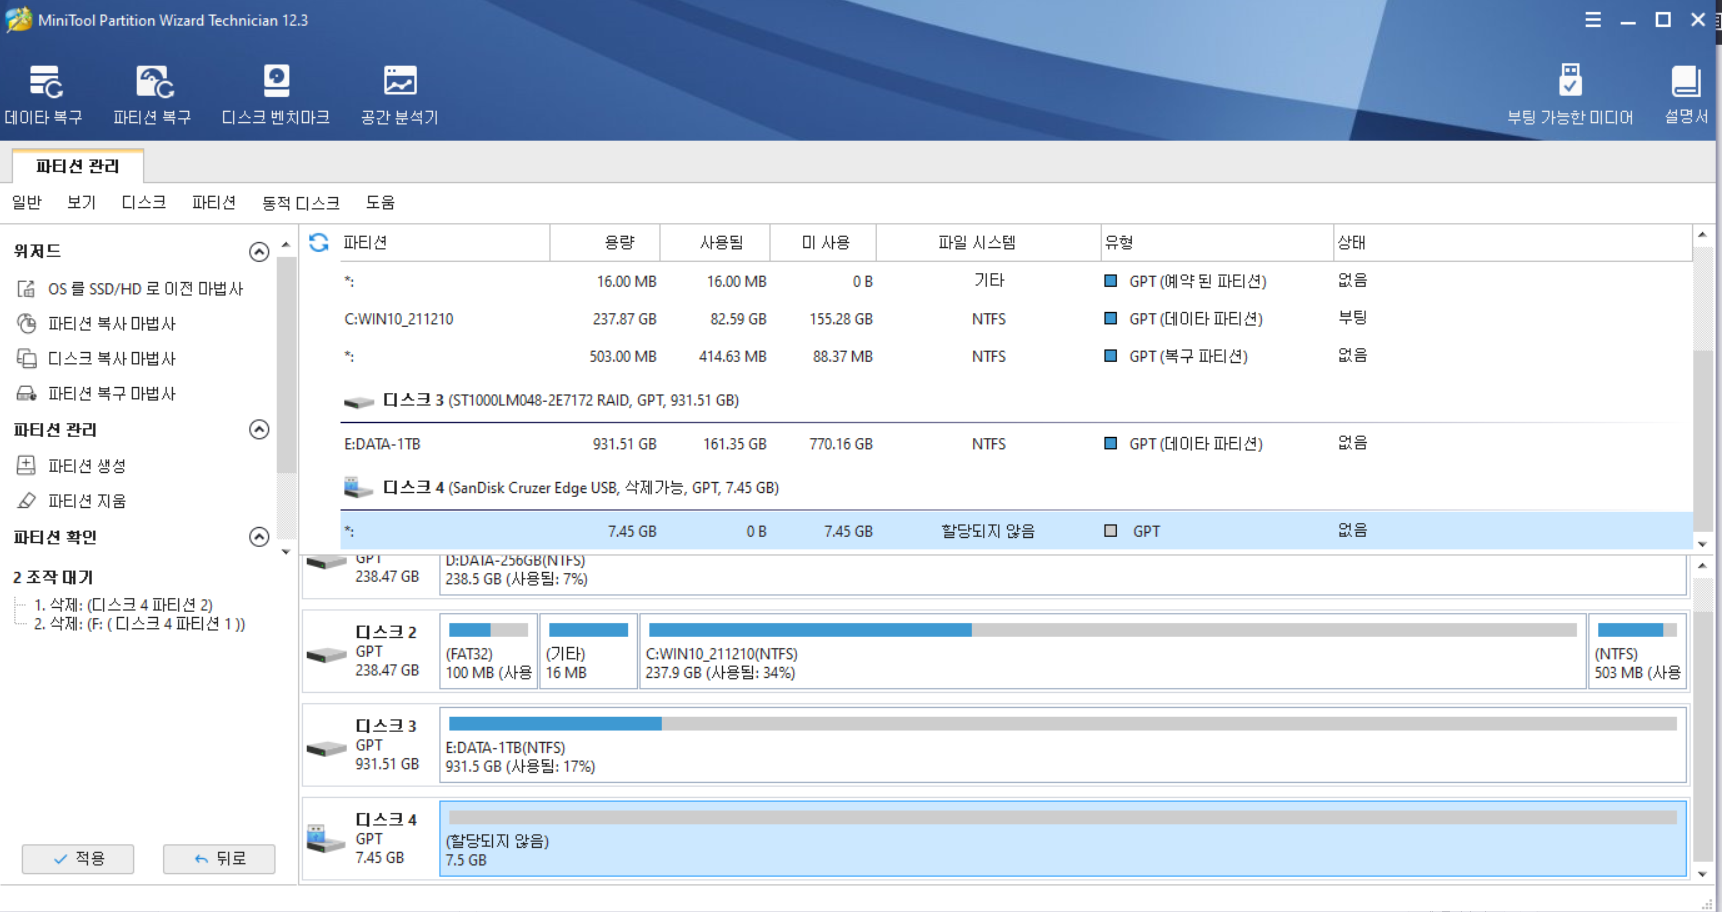This screenshot has width=1722, height=912.
Task: Start 디스크 복사 마법사
Action: tap(97, 359)
